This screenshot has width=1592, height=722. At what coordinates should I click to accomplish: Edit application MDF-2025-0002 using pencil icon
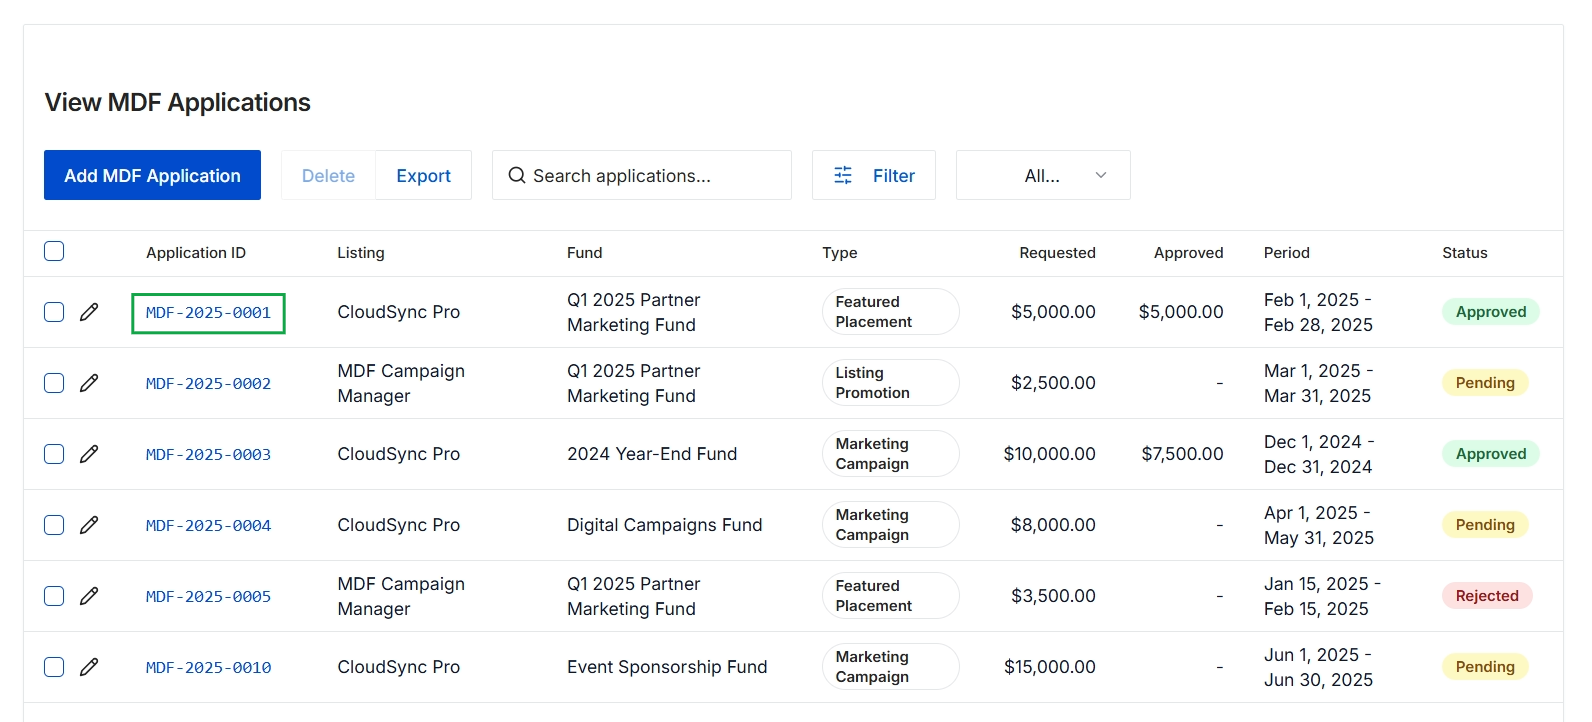coord(89,383)
